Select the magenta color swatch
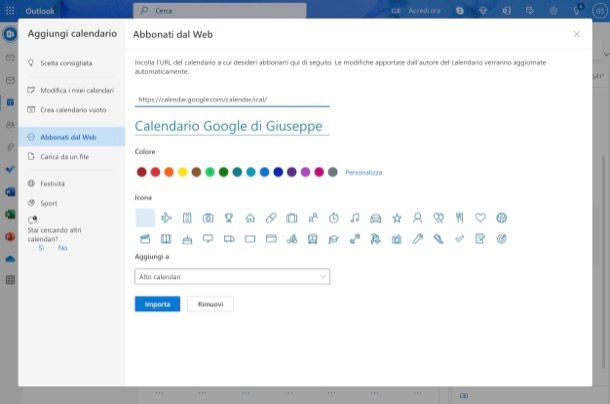 (x=319, y=172)
